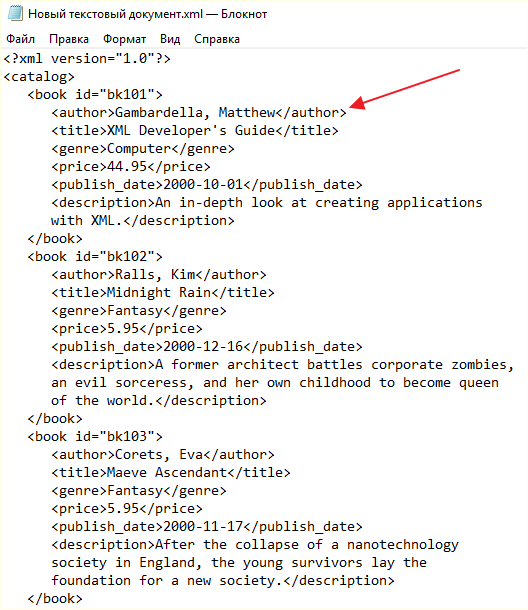Click the line book id="bk103"
Screen dimensions: 528x610
coord(95,436)
